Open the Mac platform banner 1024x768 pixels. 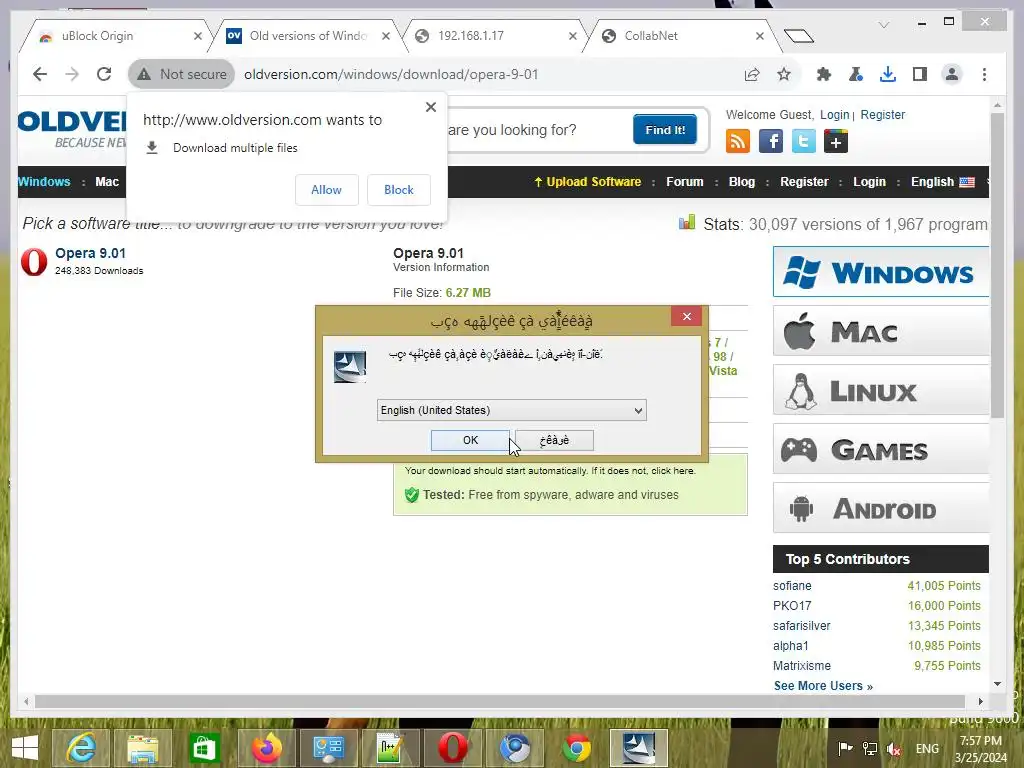[881, 331]
